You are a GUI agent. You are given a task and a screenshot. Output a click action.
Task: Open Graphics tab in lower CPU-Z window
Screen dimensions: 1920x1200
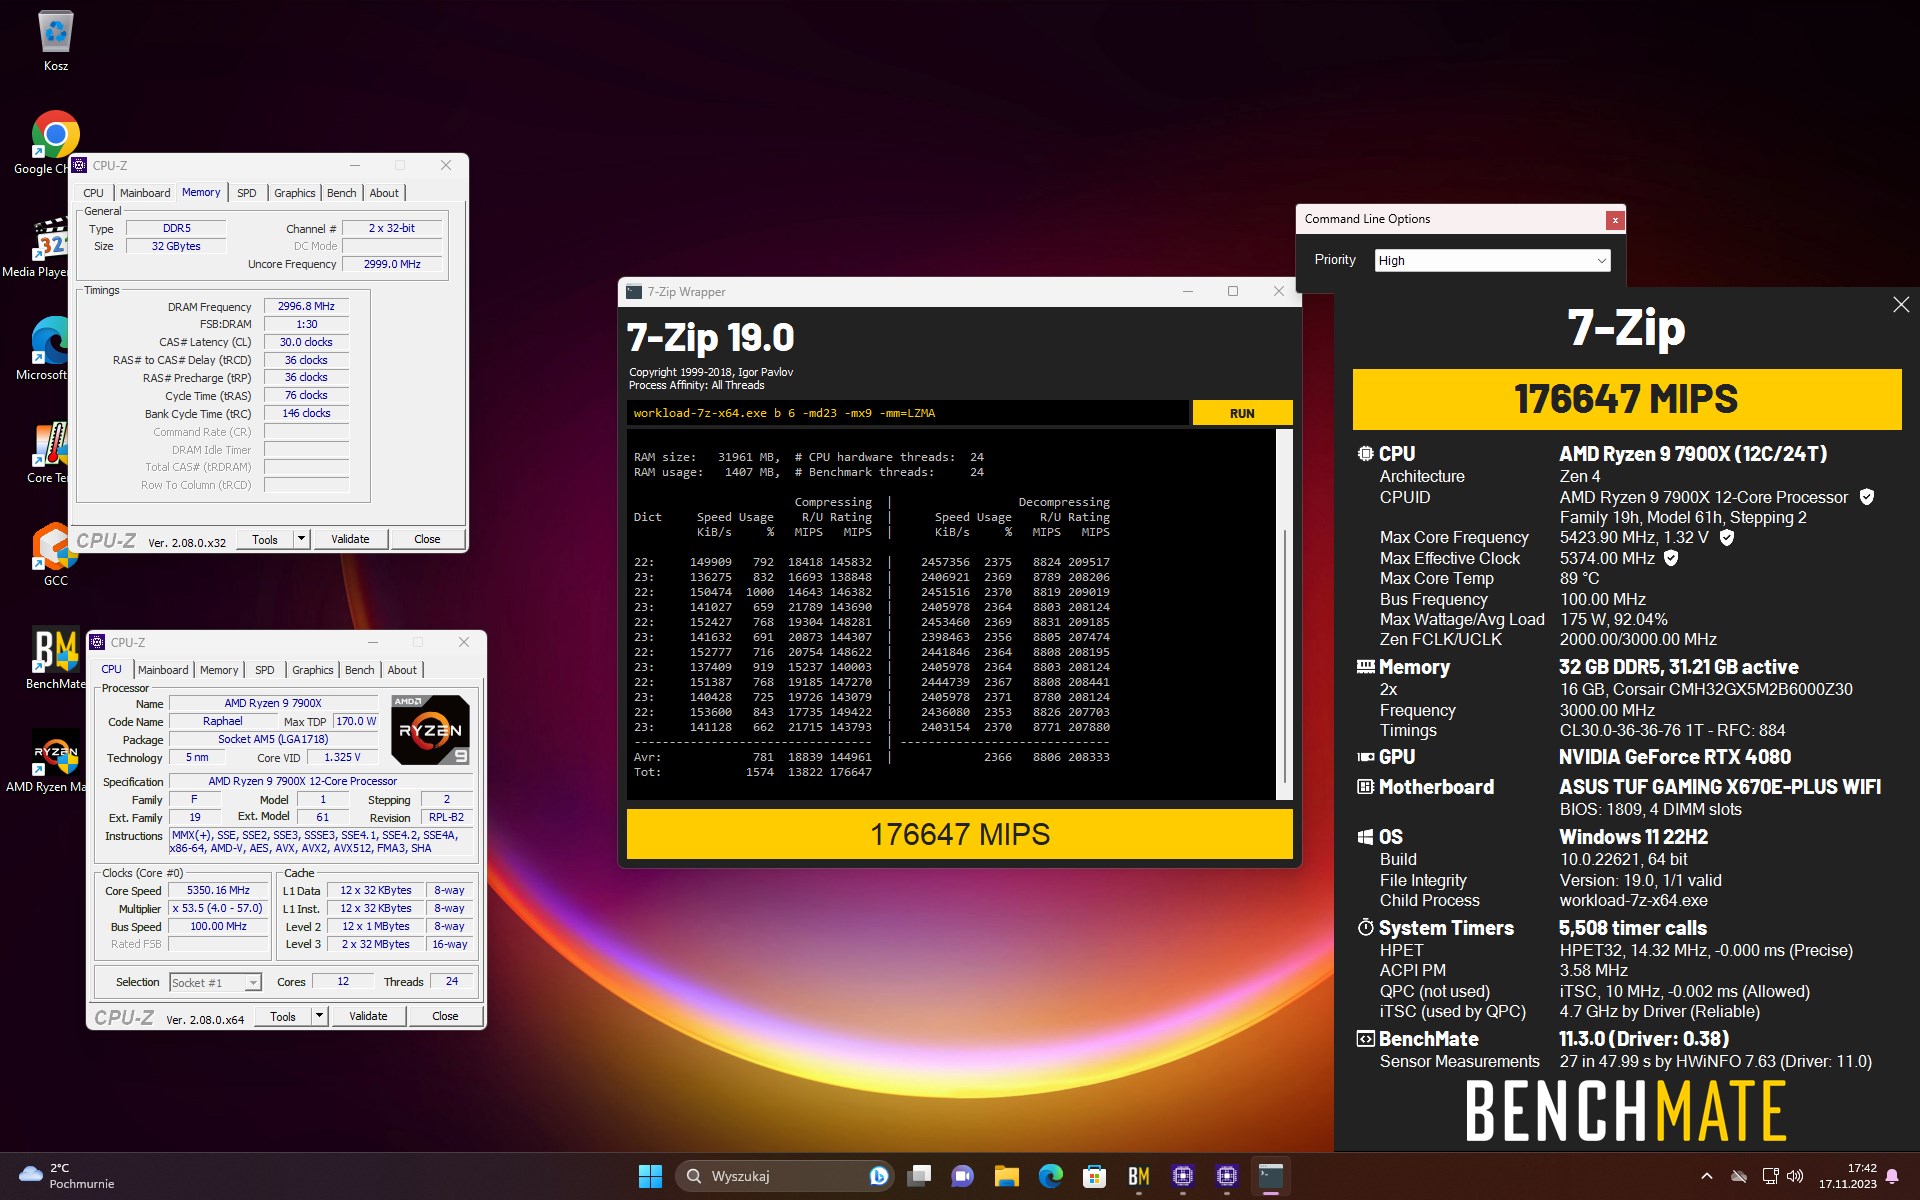click(x=312, y=670)
